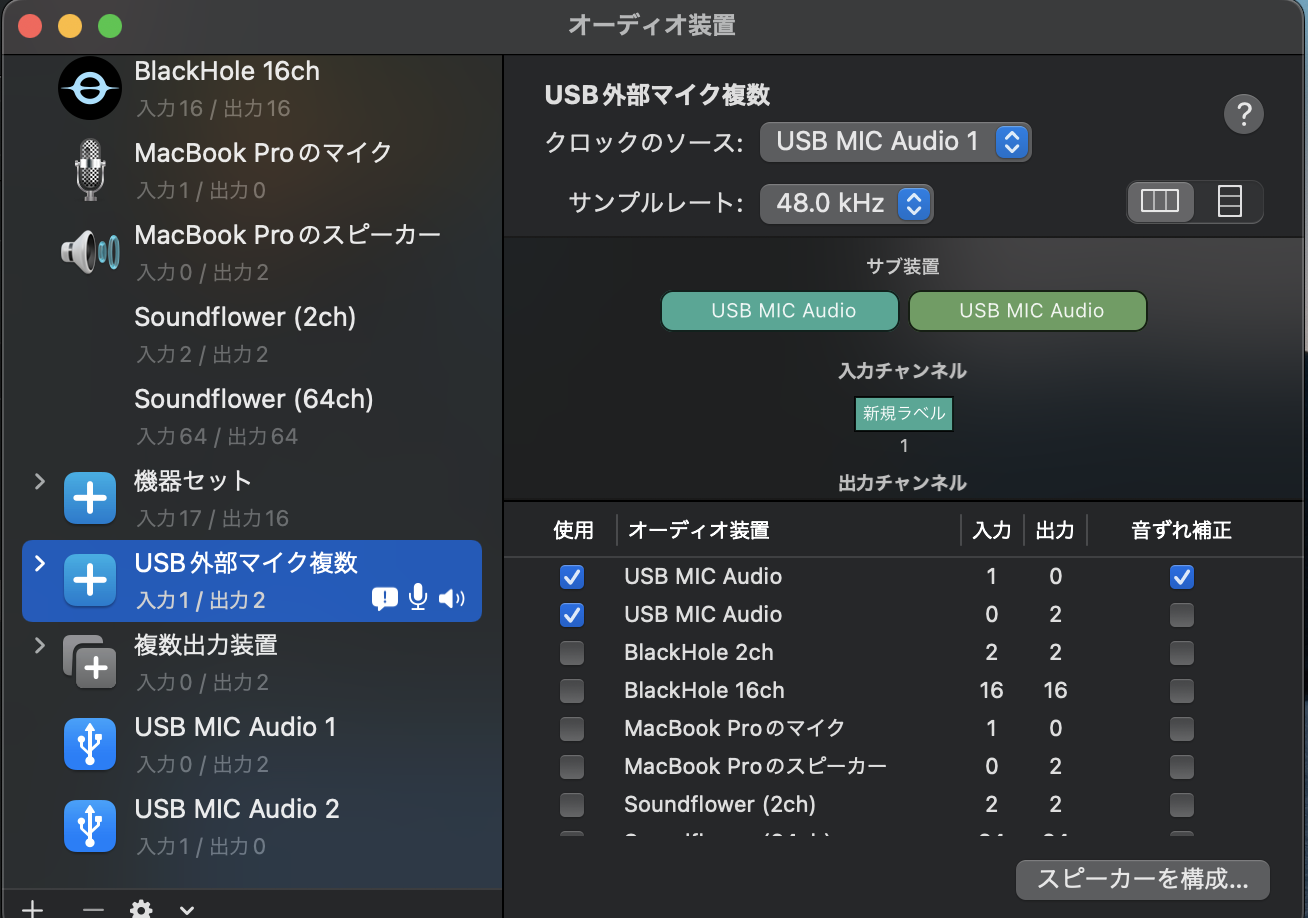Select the green USB MIC Audio sub-device tab

[1027, 311]
